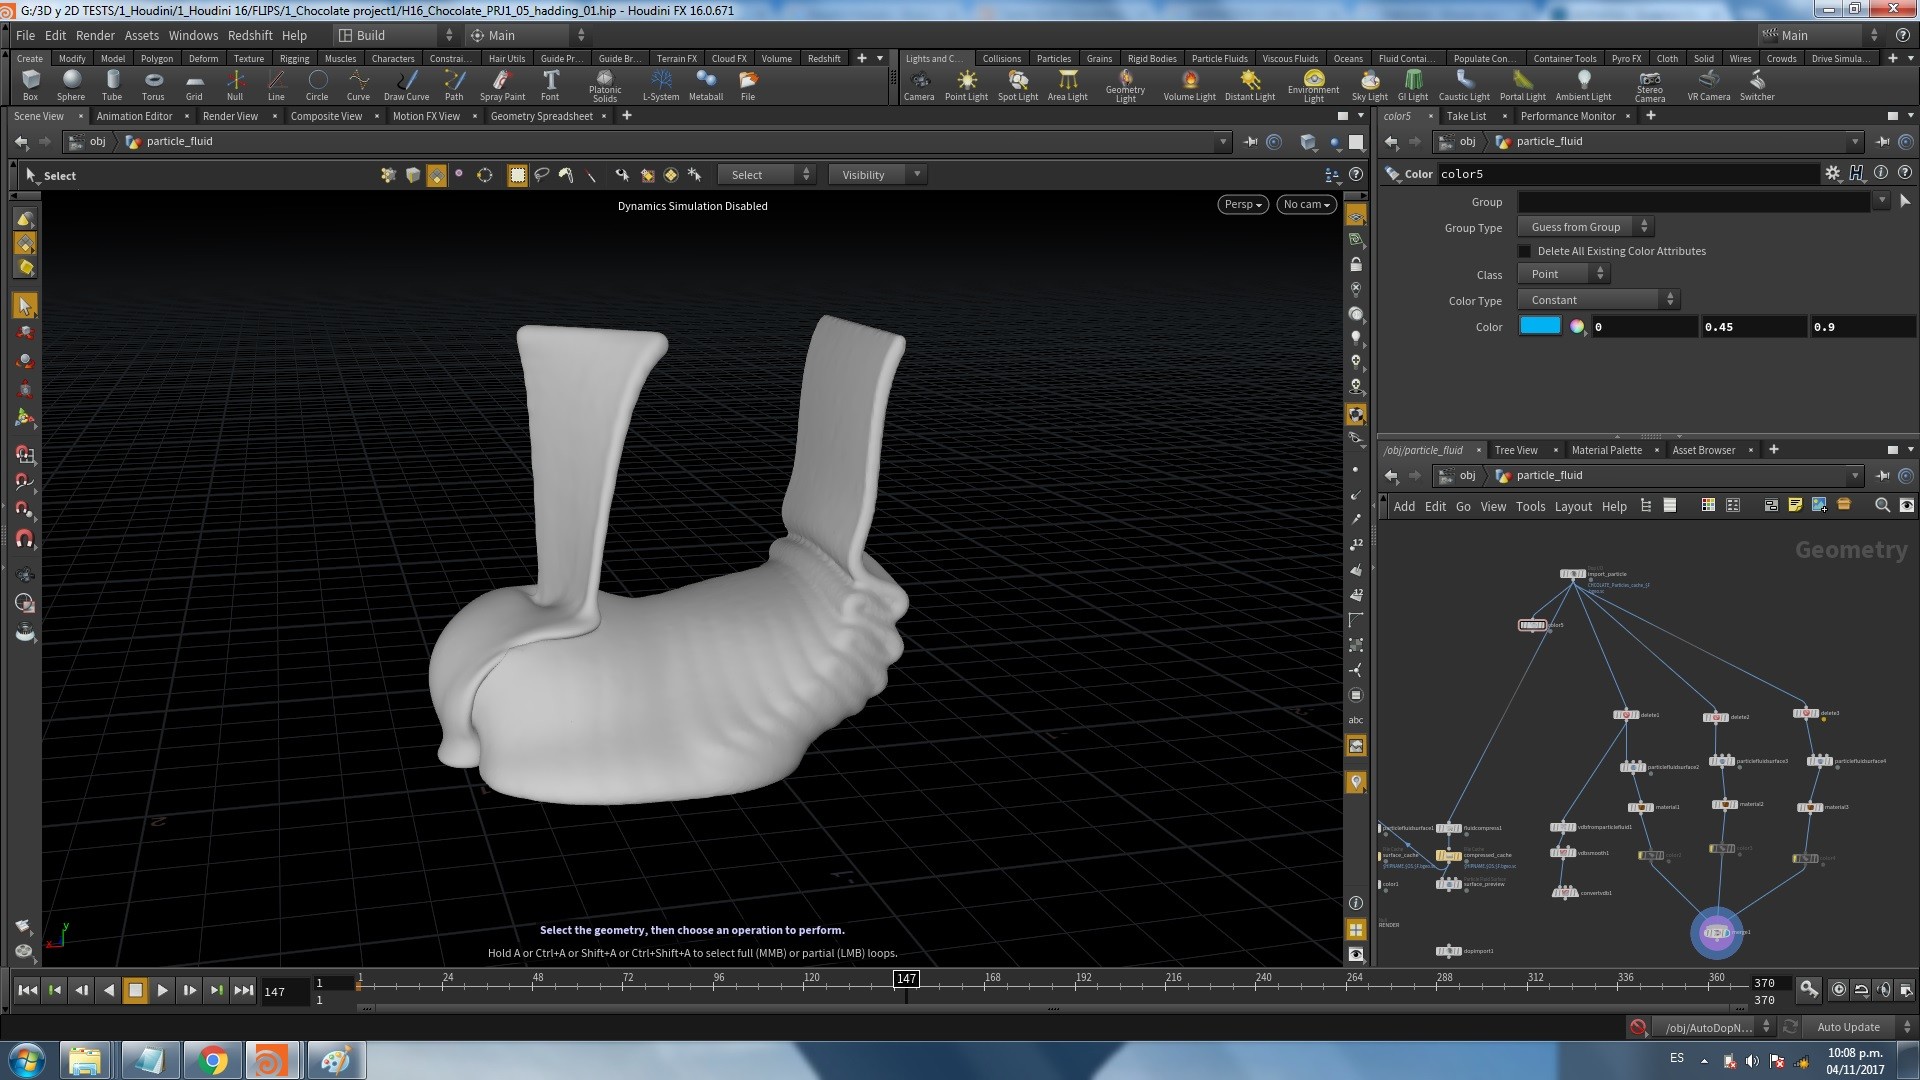Viewport: 1920px width, 1080px height.
Task: Add a Point Light from the Lights shelf
Action: coord(967,85)
